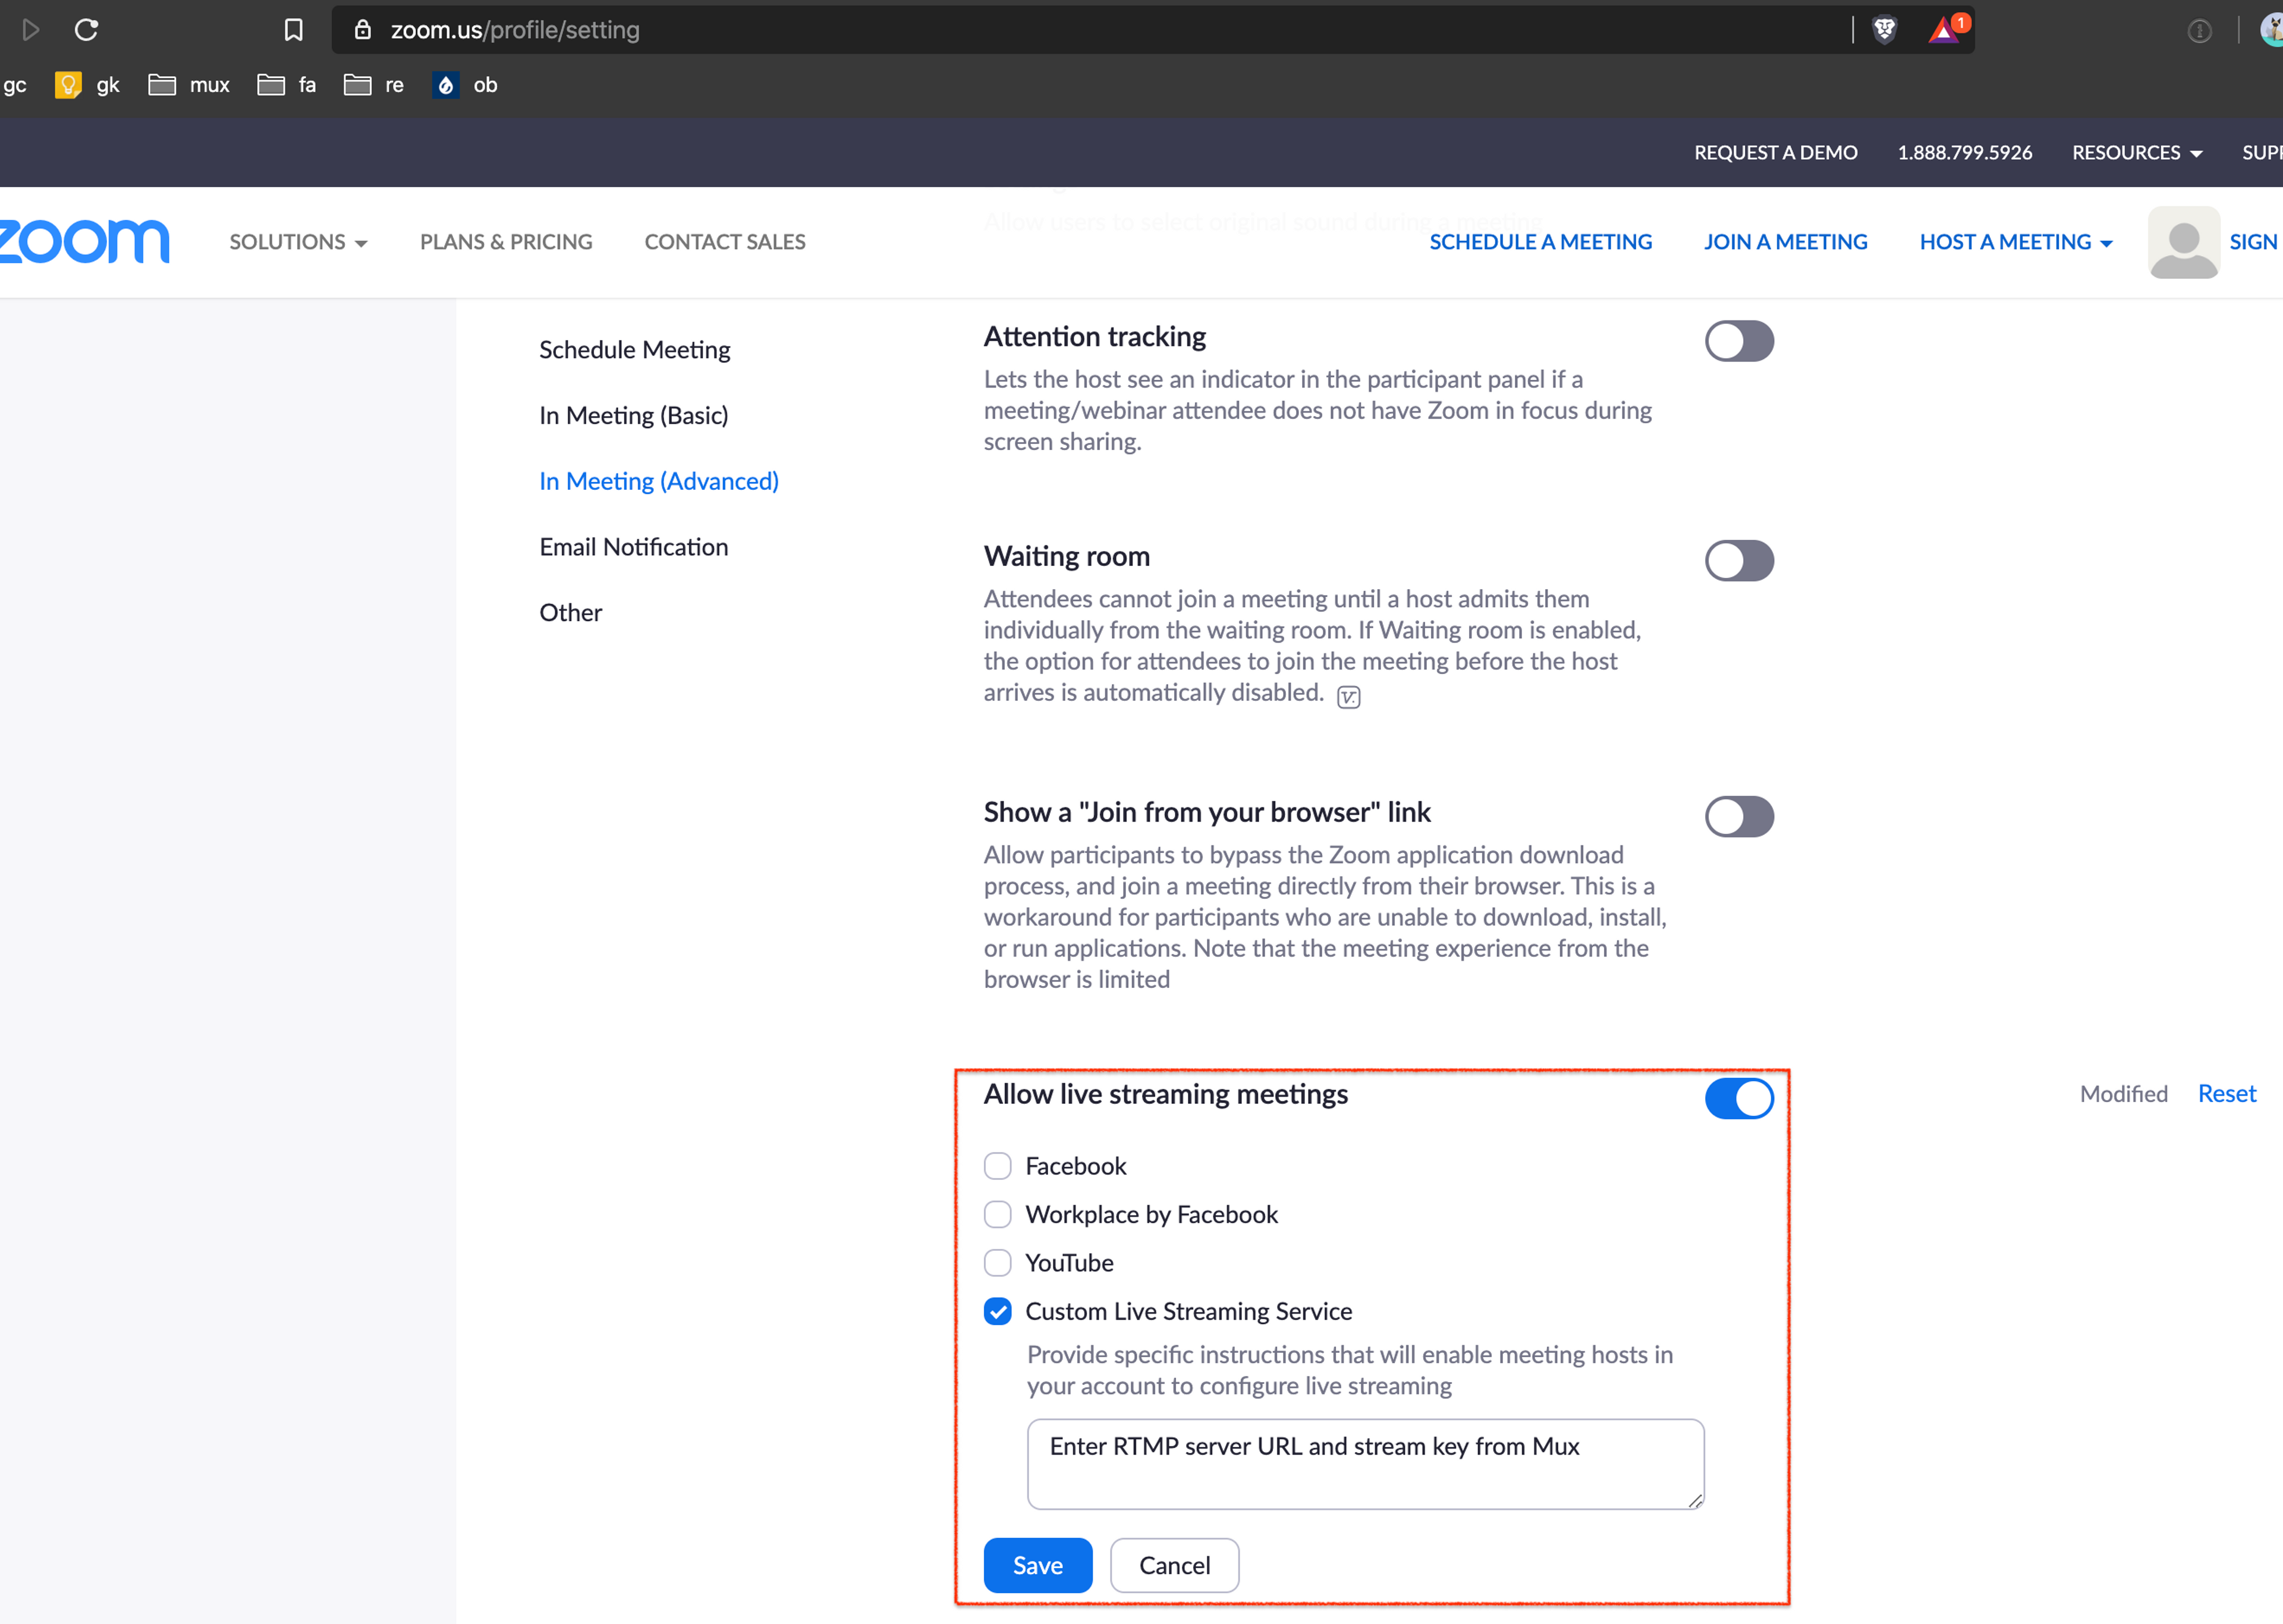Click the Zoom logo

[x=85, y=242]
